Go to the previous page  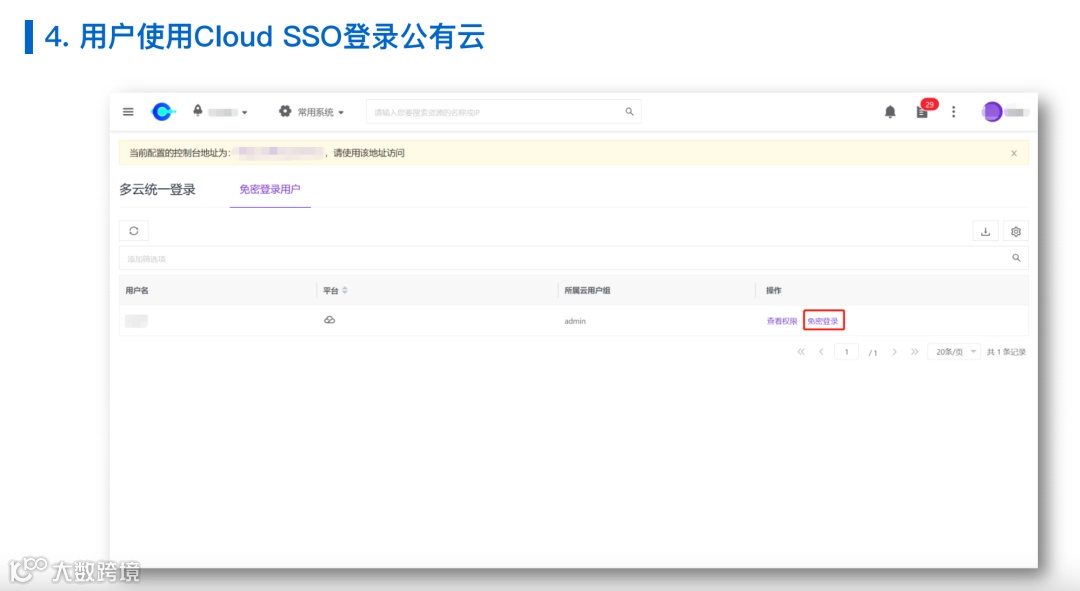click(821, 352)
